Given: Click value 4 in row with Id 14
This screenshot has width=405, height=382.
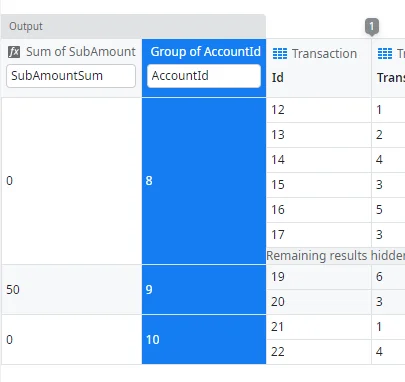Looking at the screenshot, I should 388,160.
